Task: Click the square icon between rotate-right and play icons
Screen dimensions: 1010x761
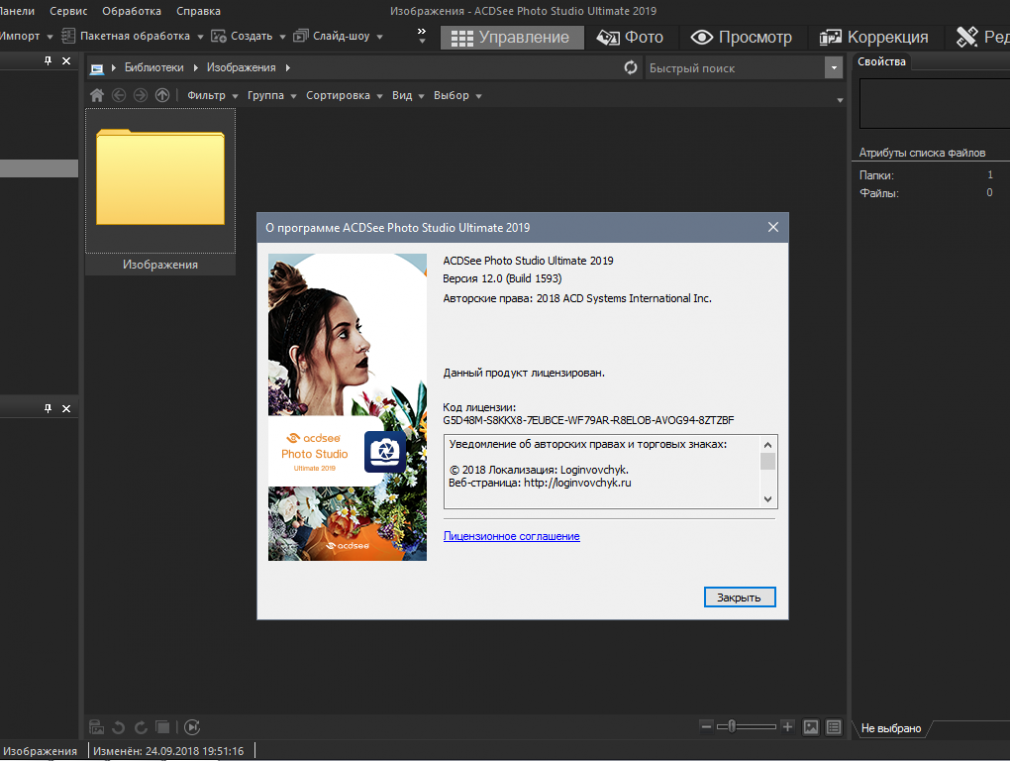Action: coord(163,727)
